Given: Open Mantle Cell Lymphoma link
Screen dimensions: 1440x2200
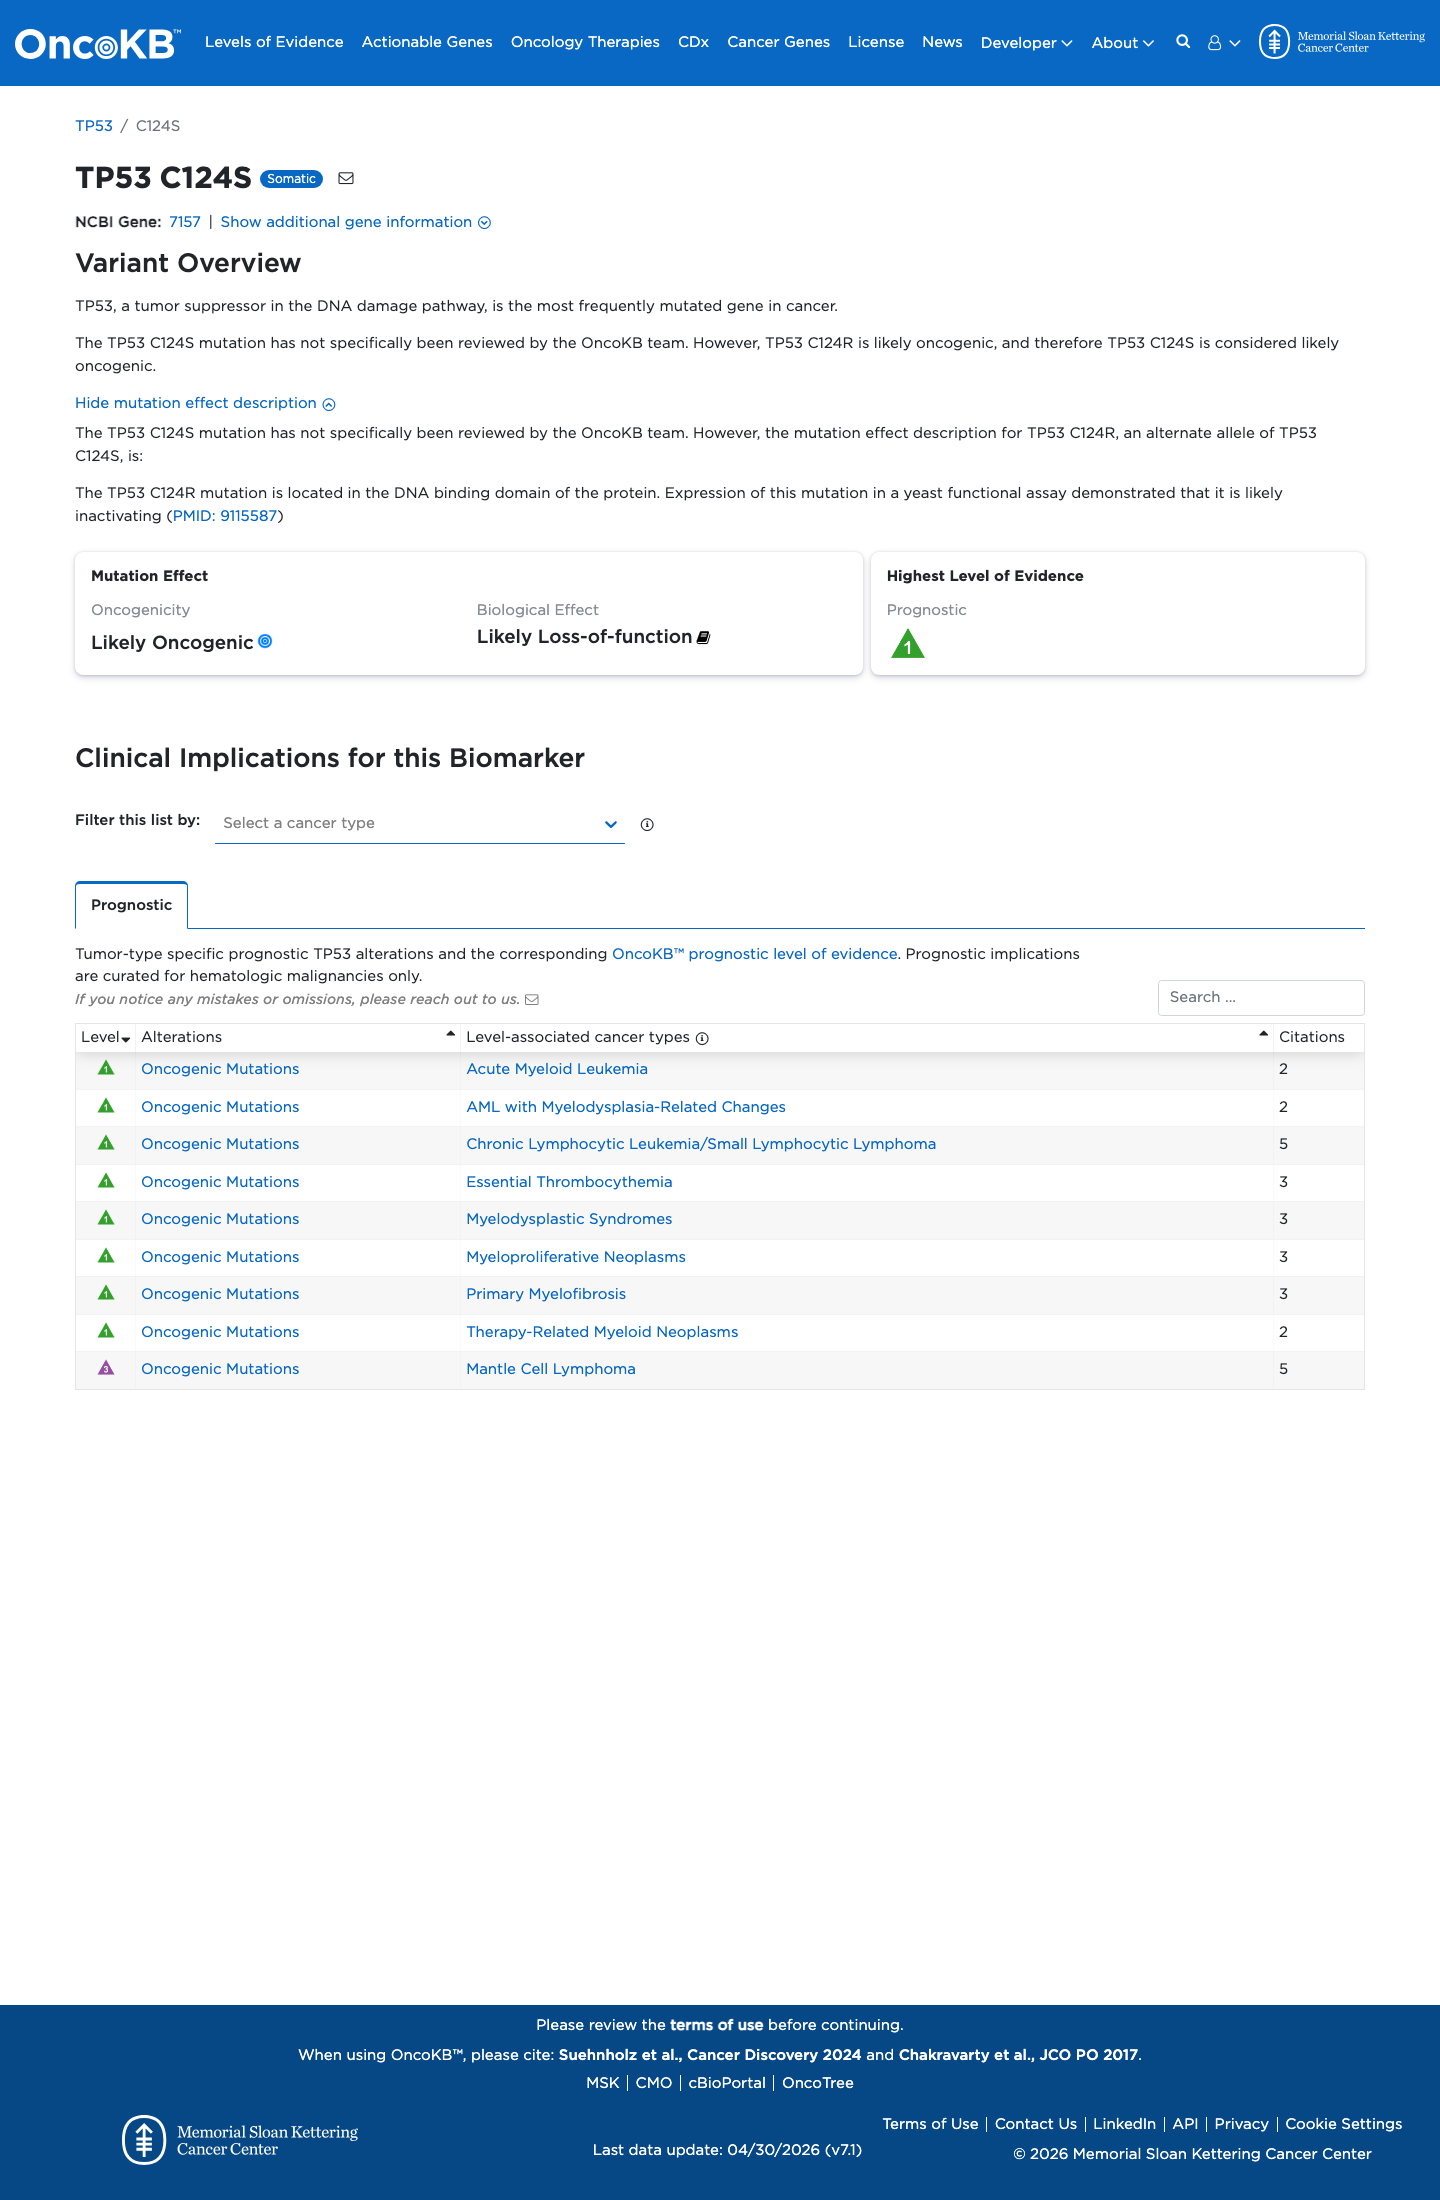Looking at the screenshot, I should 551,1369.
